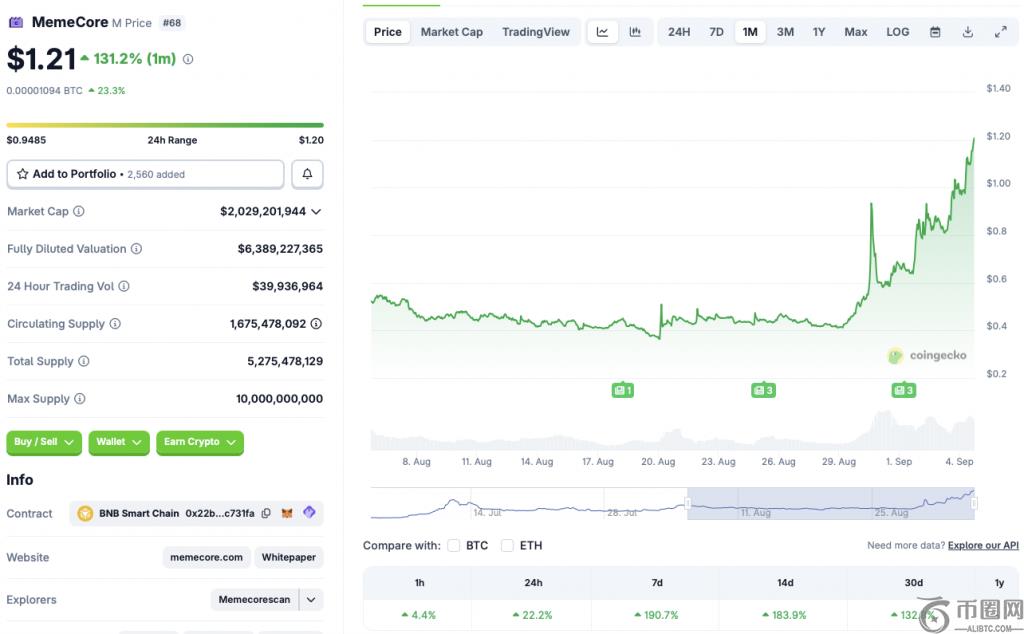1024x634 pixels.
Task: Open the Explore our API link
Action: pos(983,546)
